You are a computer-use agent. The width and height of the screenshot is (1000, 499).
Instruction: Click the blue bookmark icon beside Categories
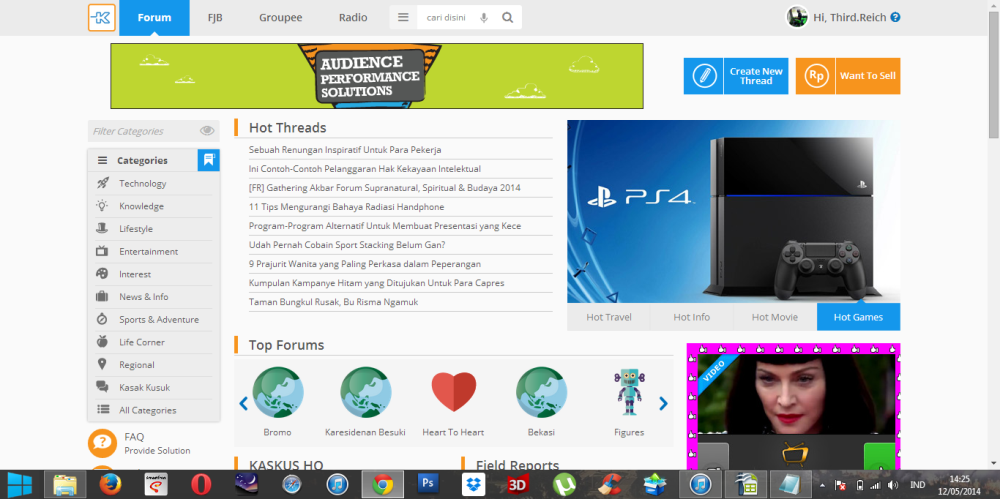209,160
